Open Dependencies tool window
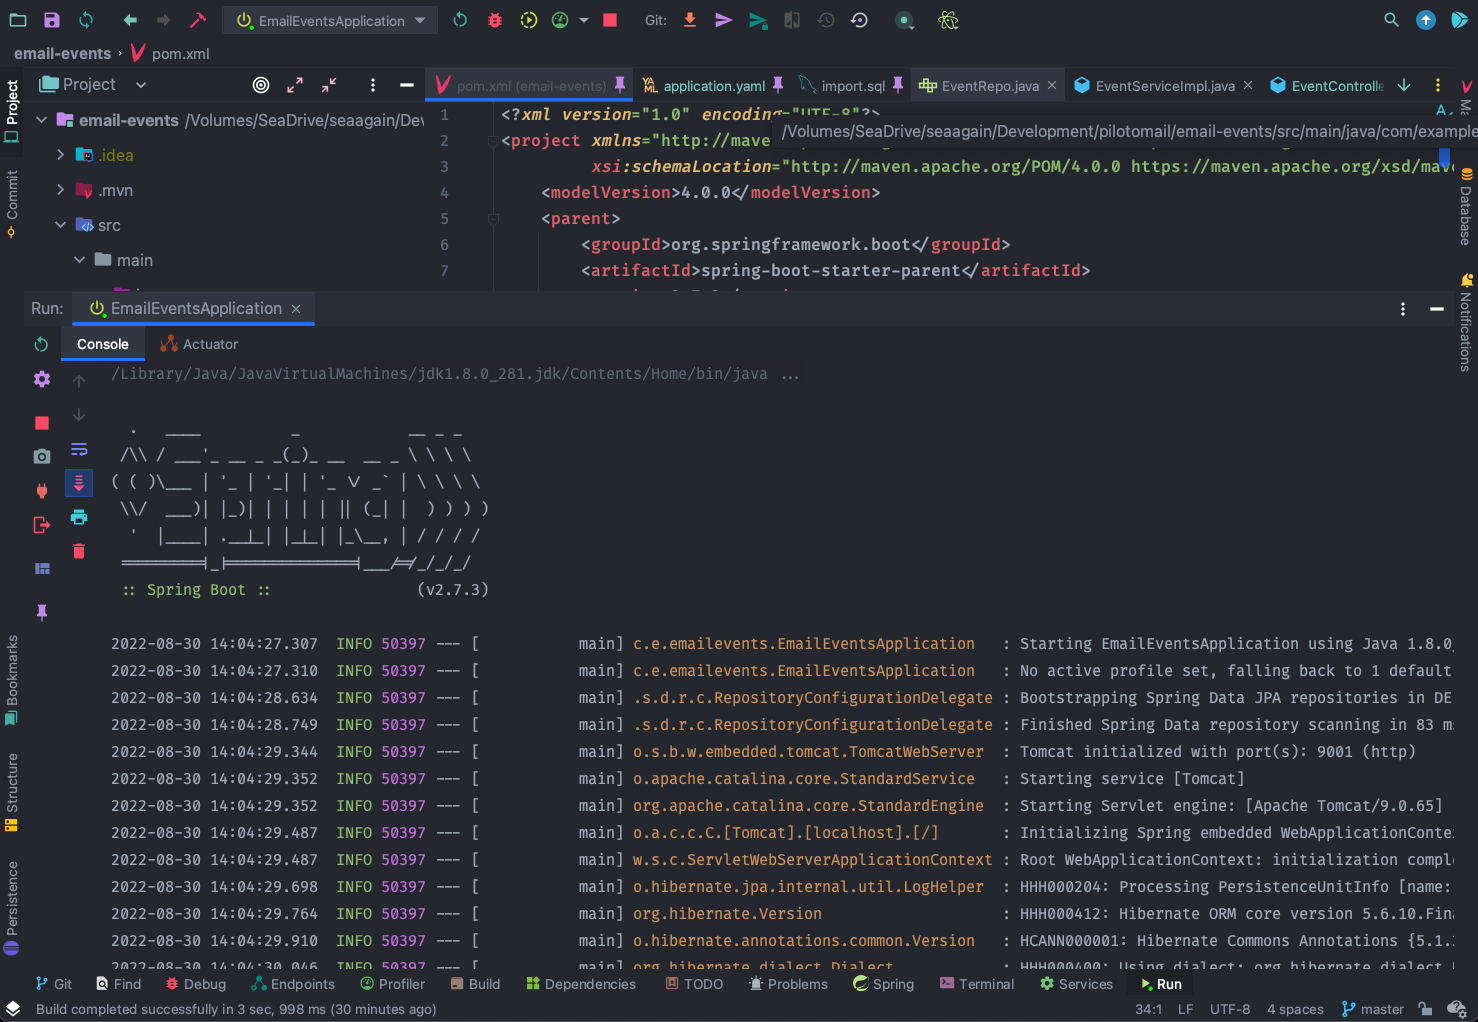The height and width of the screenshot is (1022, 1478). point(581,984)
